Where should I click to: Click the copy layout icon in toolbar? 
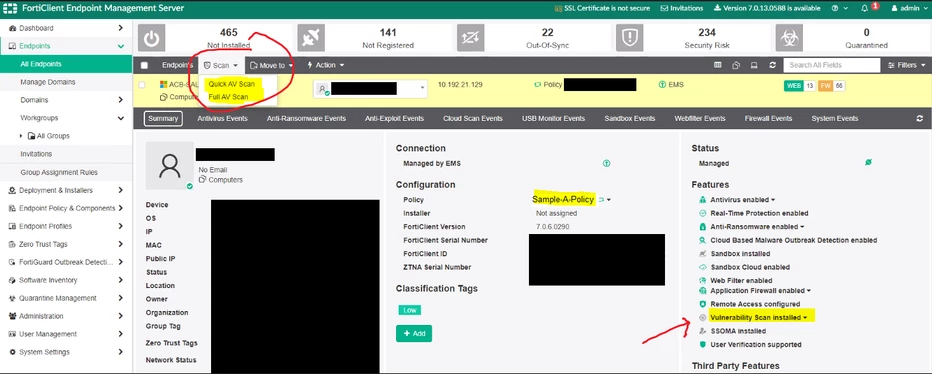click(736, 65)
